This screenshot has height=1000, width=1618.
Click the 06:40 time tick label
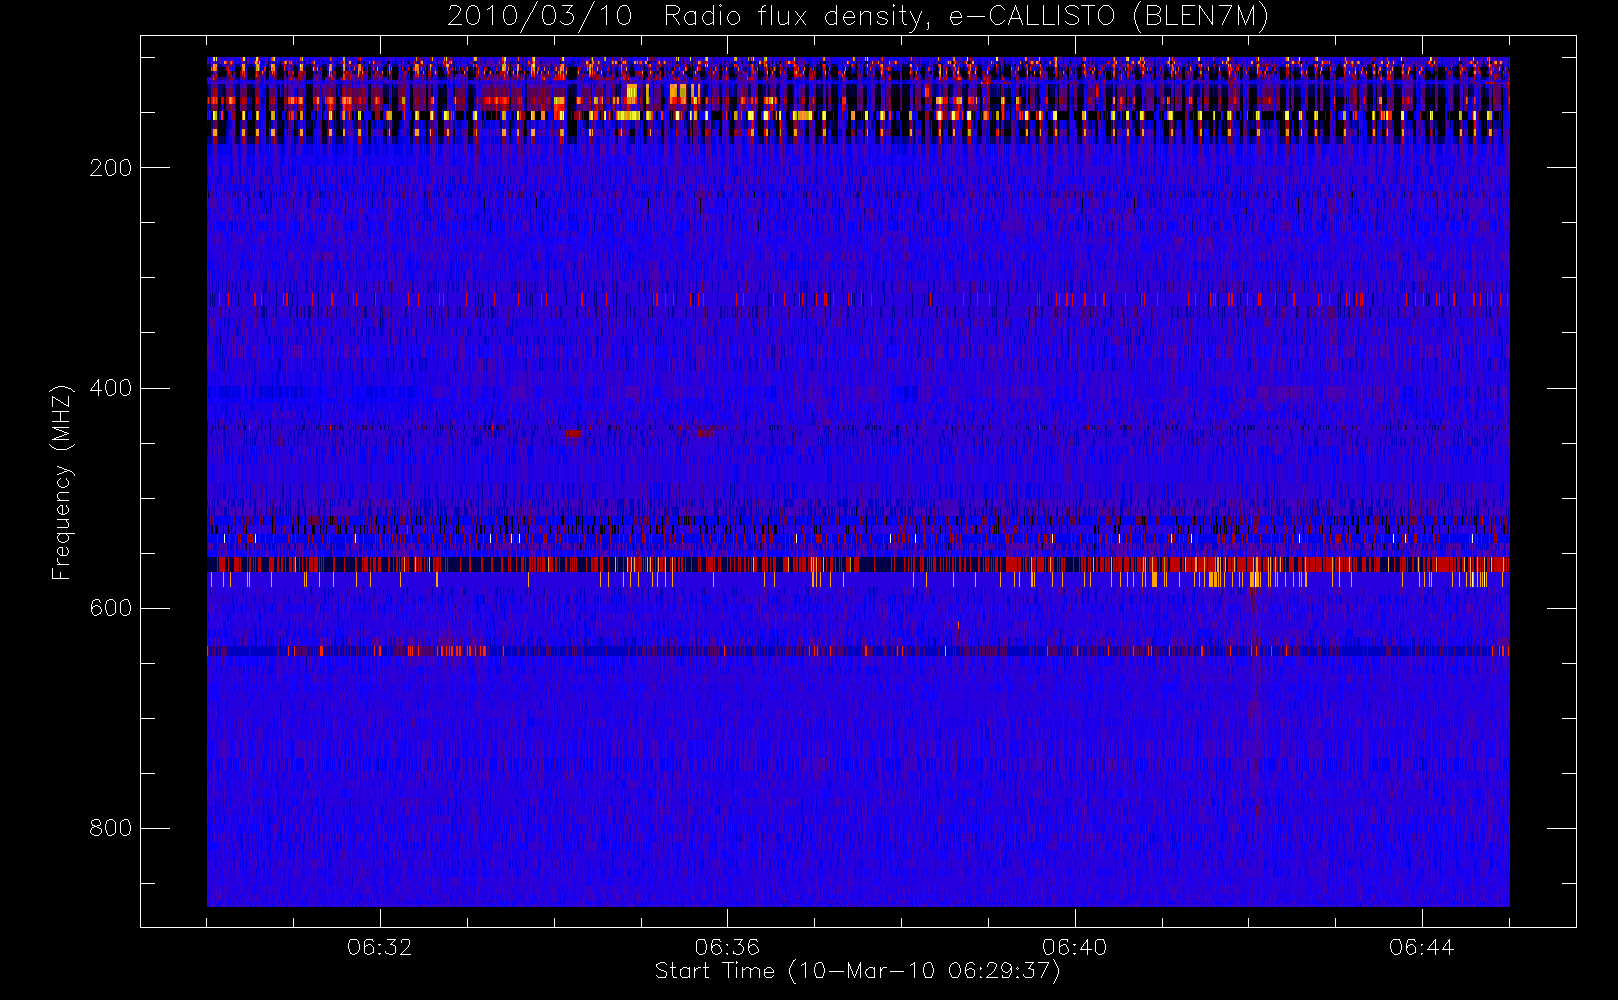[x=1075, y=946]
